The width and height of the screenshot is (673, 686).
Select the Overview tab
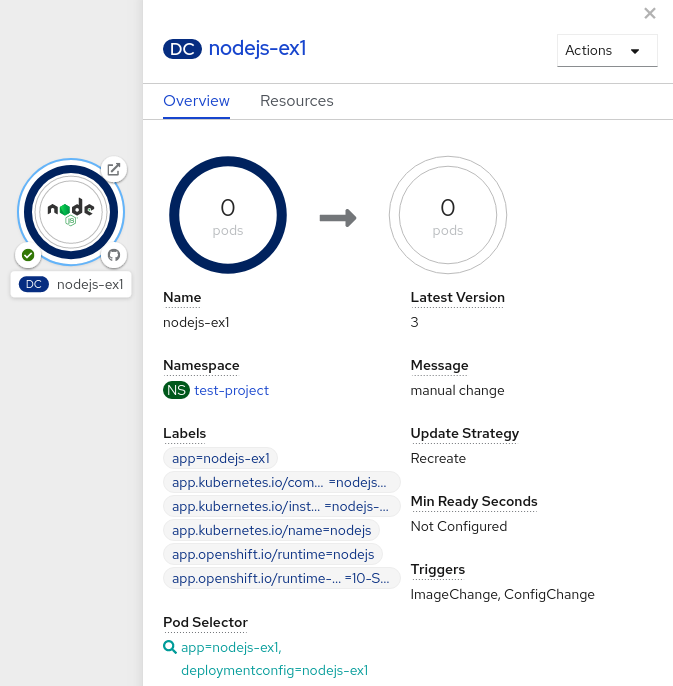[196, 101]
